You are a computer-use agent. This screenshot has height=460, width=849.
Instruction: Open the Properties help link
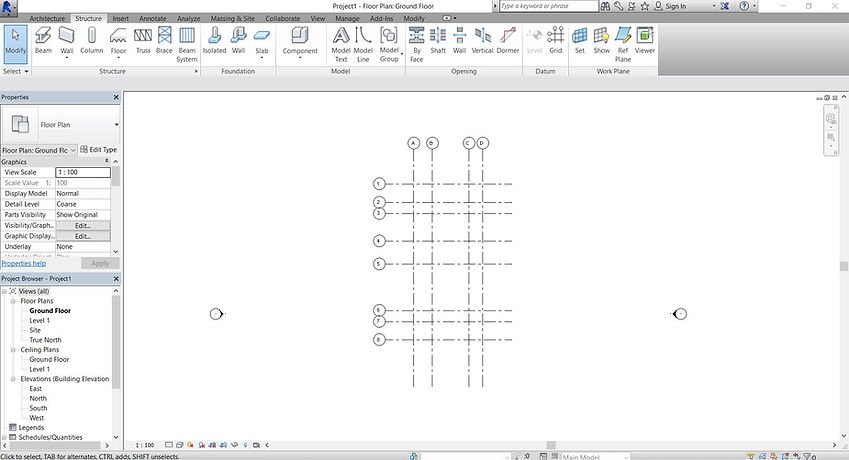[24, 264]
